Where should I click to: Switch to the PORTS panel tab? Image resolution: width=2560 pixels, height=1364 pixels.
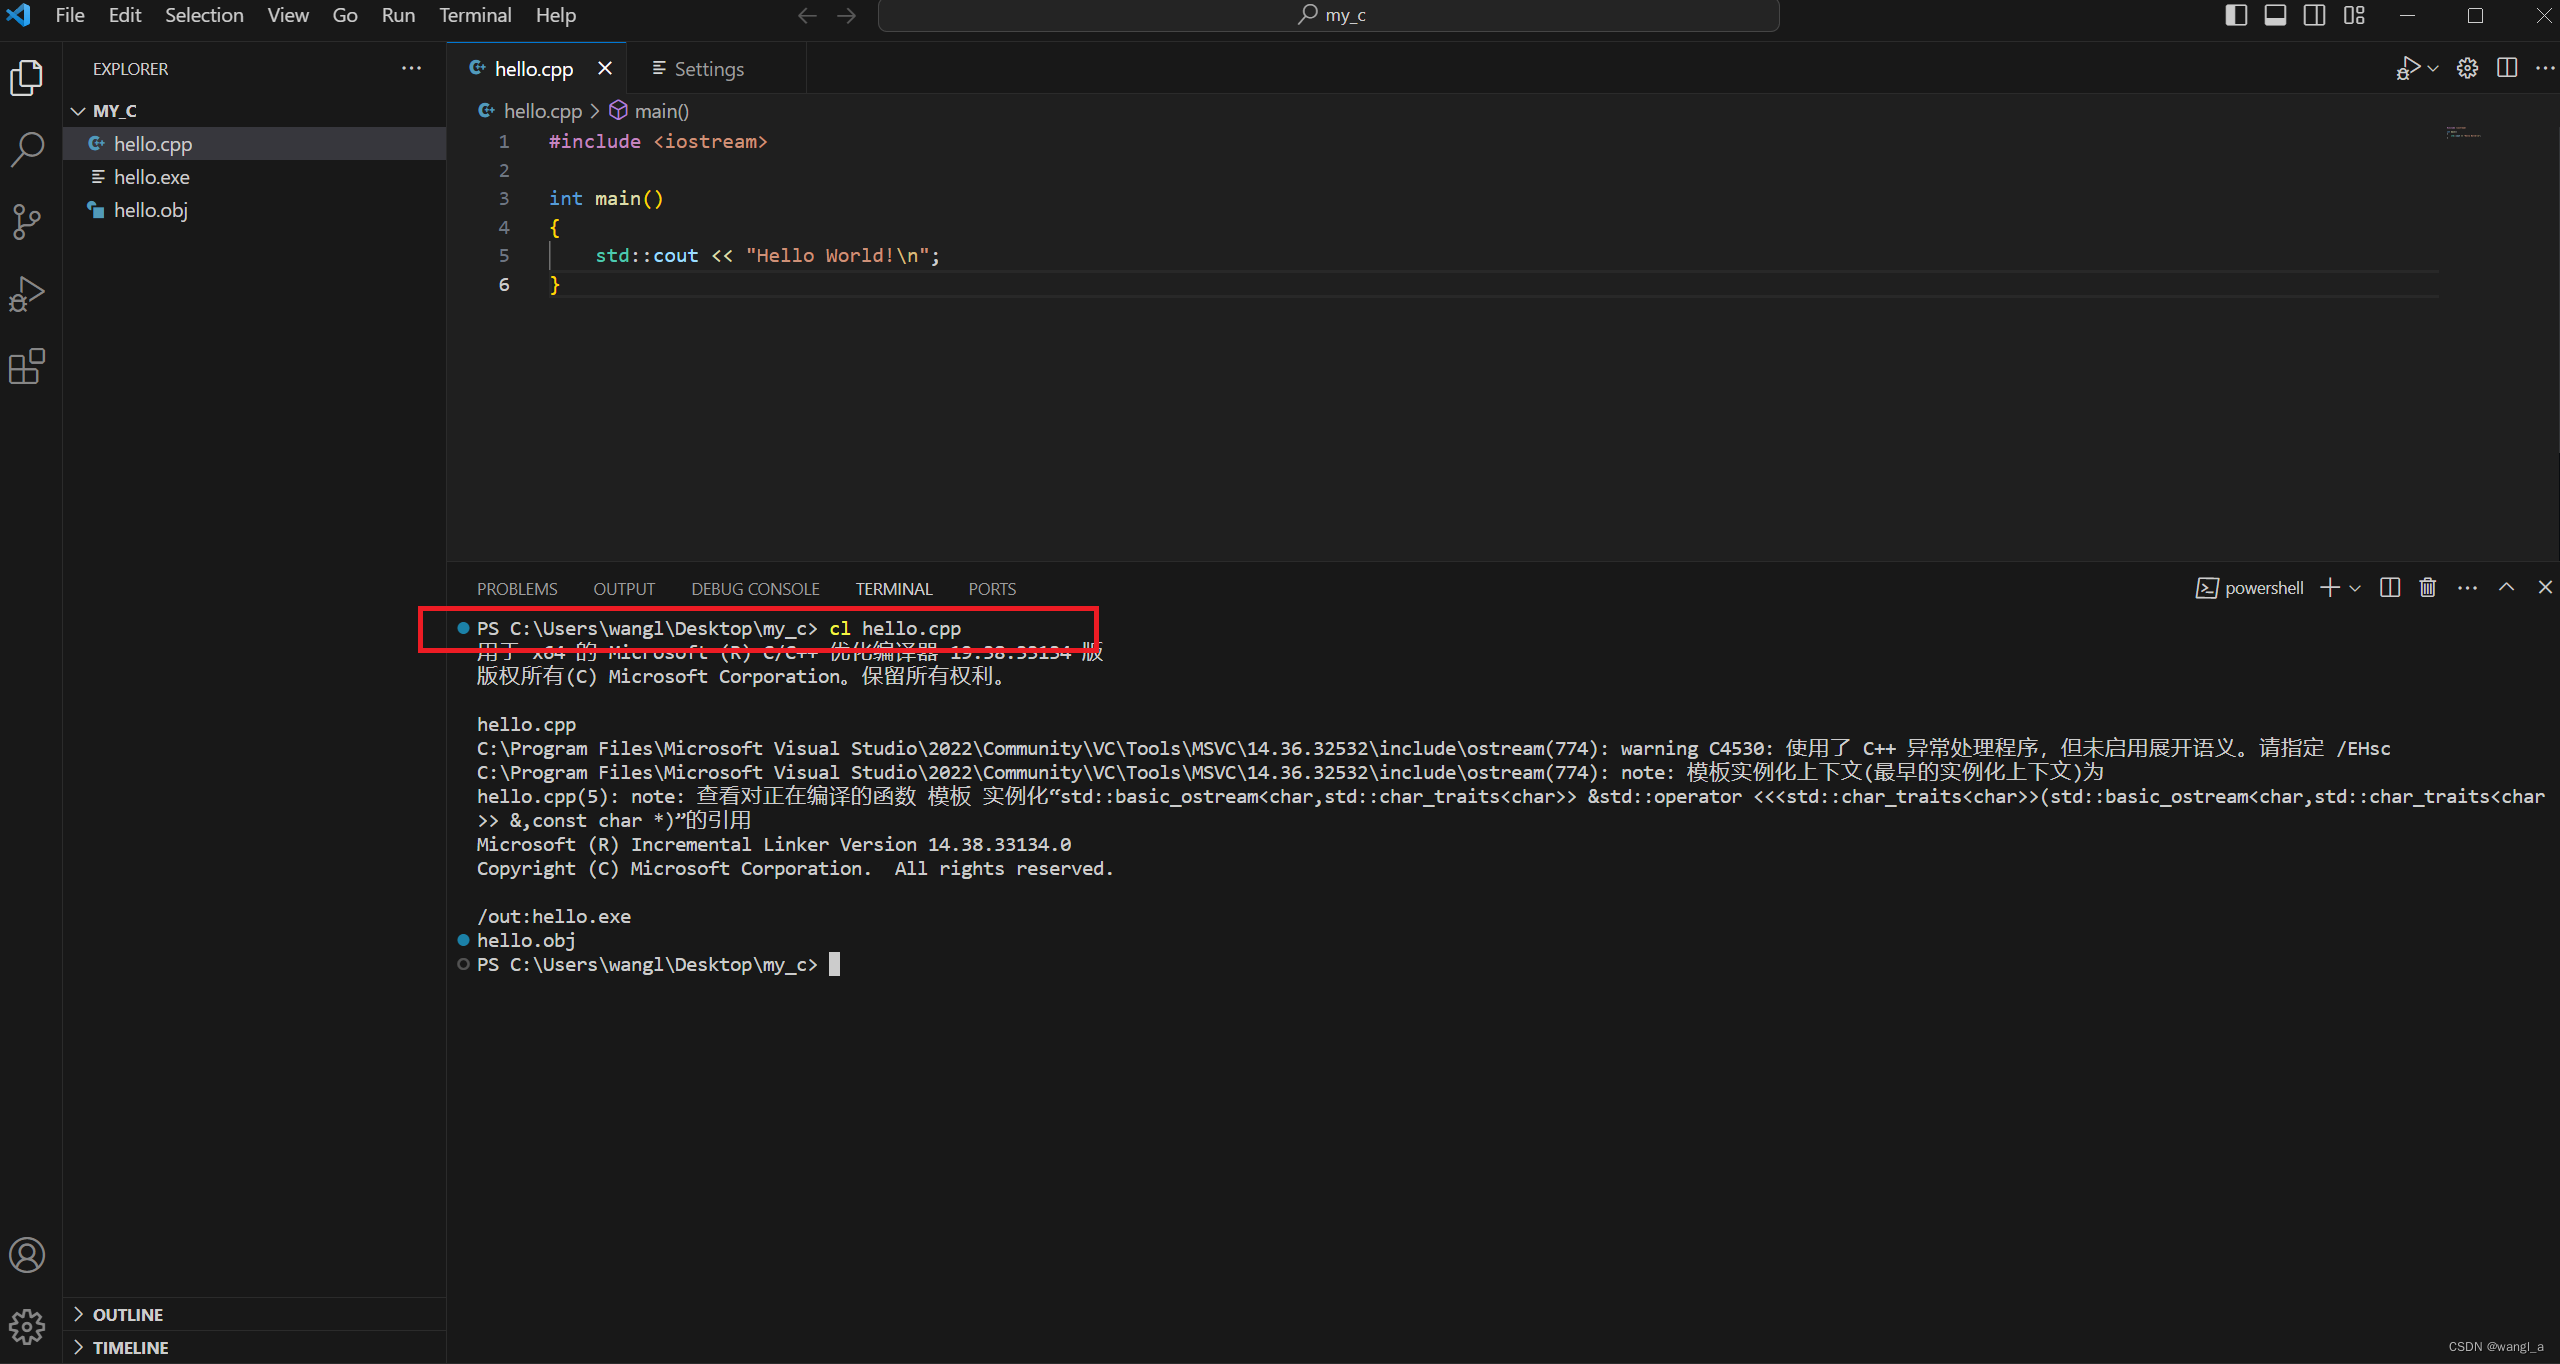tap(992, 589)
